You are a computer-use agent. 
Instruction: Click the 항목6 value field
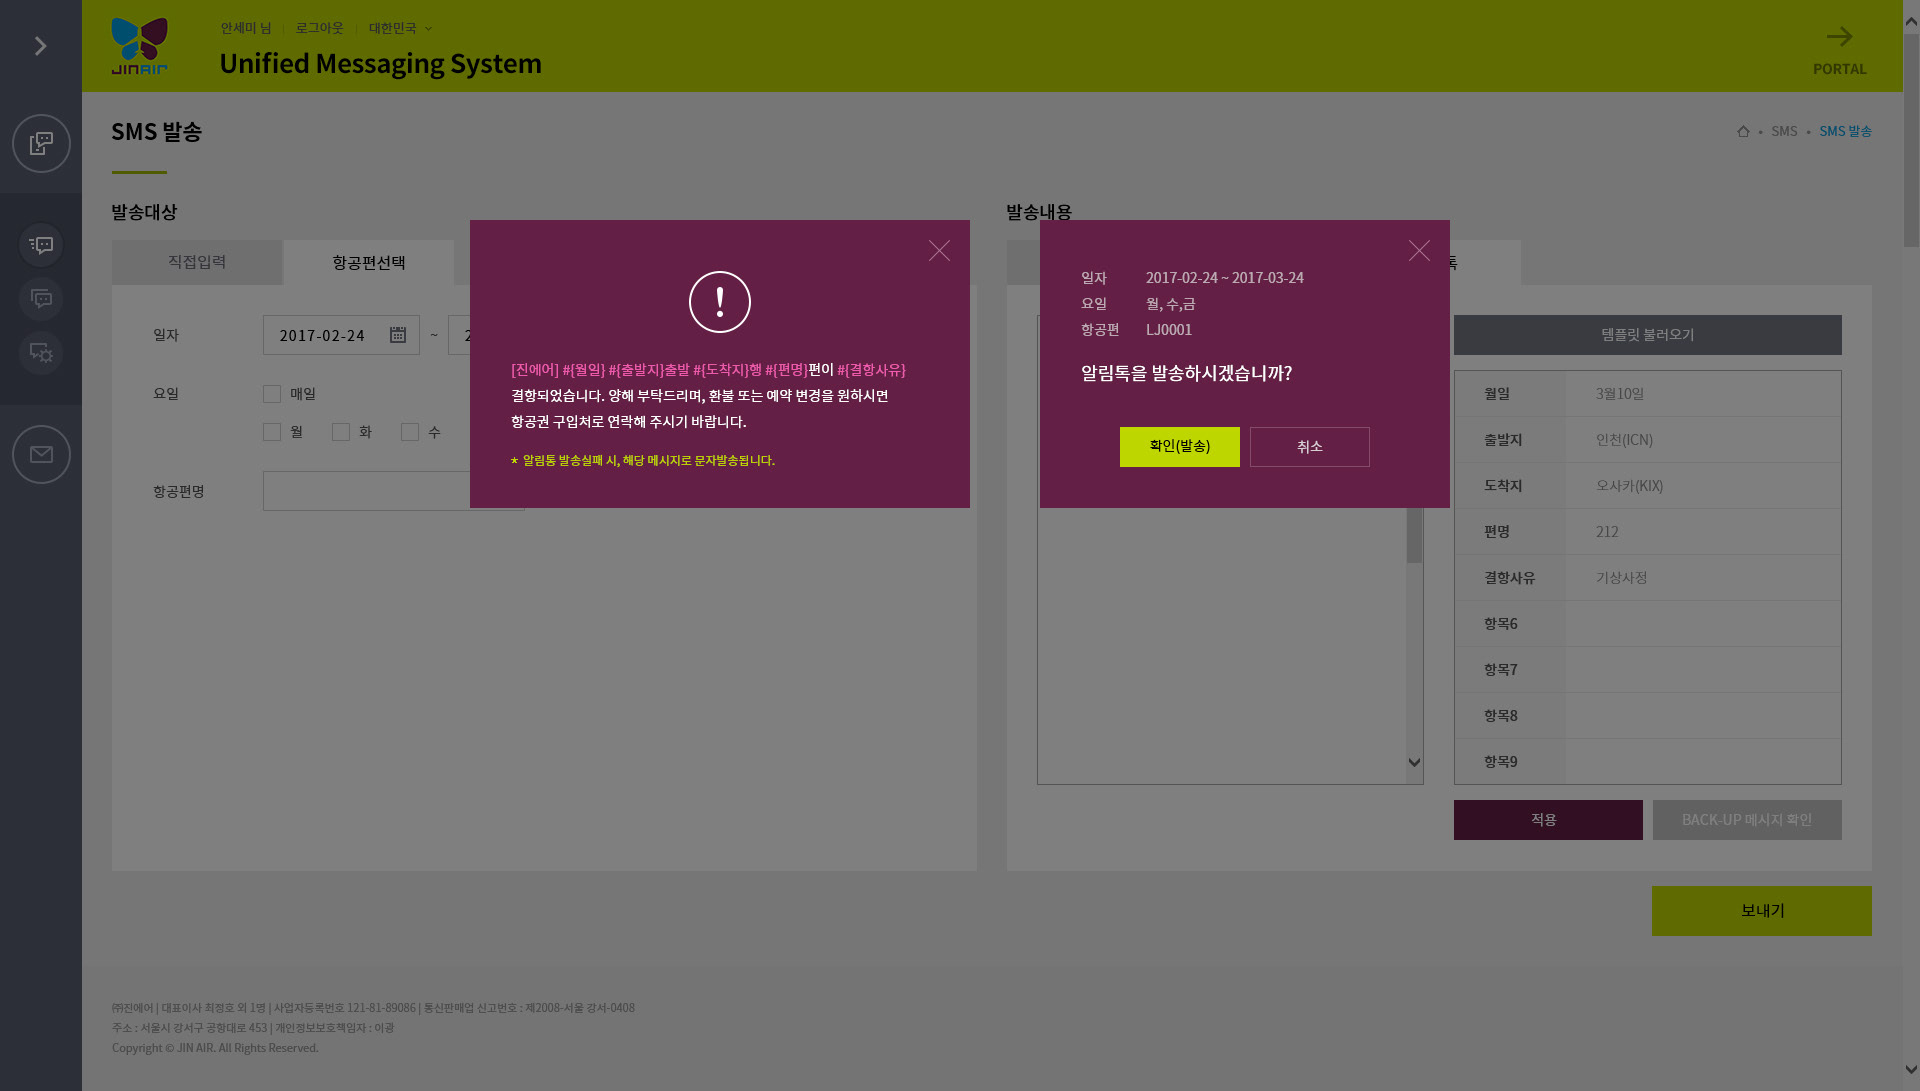point(1703,624)
